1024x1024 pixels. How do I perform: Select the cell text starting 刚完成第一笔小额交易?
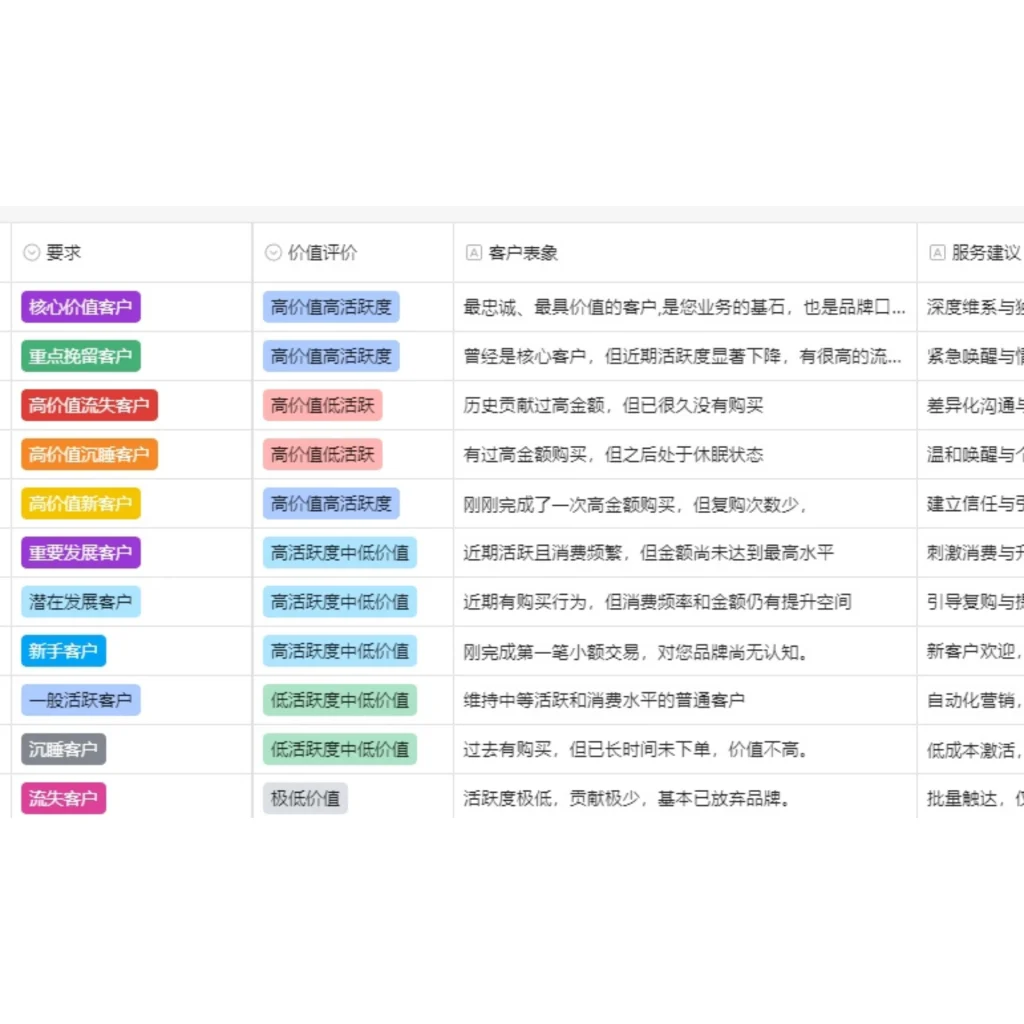coord(636,652)
